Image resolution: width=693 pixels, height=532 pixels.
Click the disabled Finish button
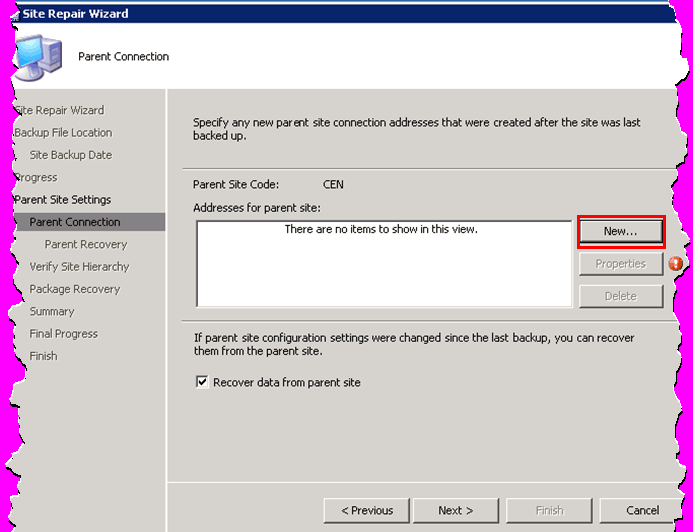549,510
